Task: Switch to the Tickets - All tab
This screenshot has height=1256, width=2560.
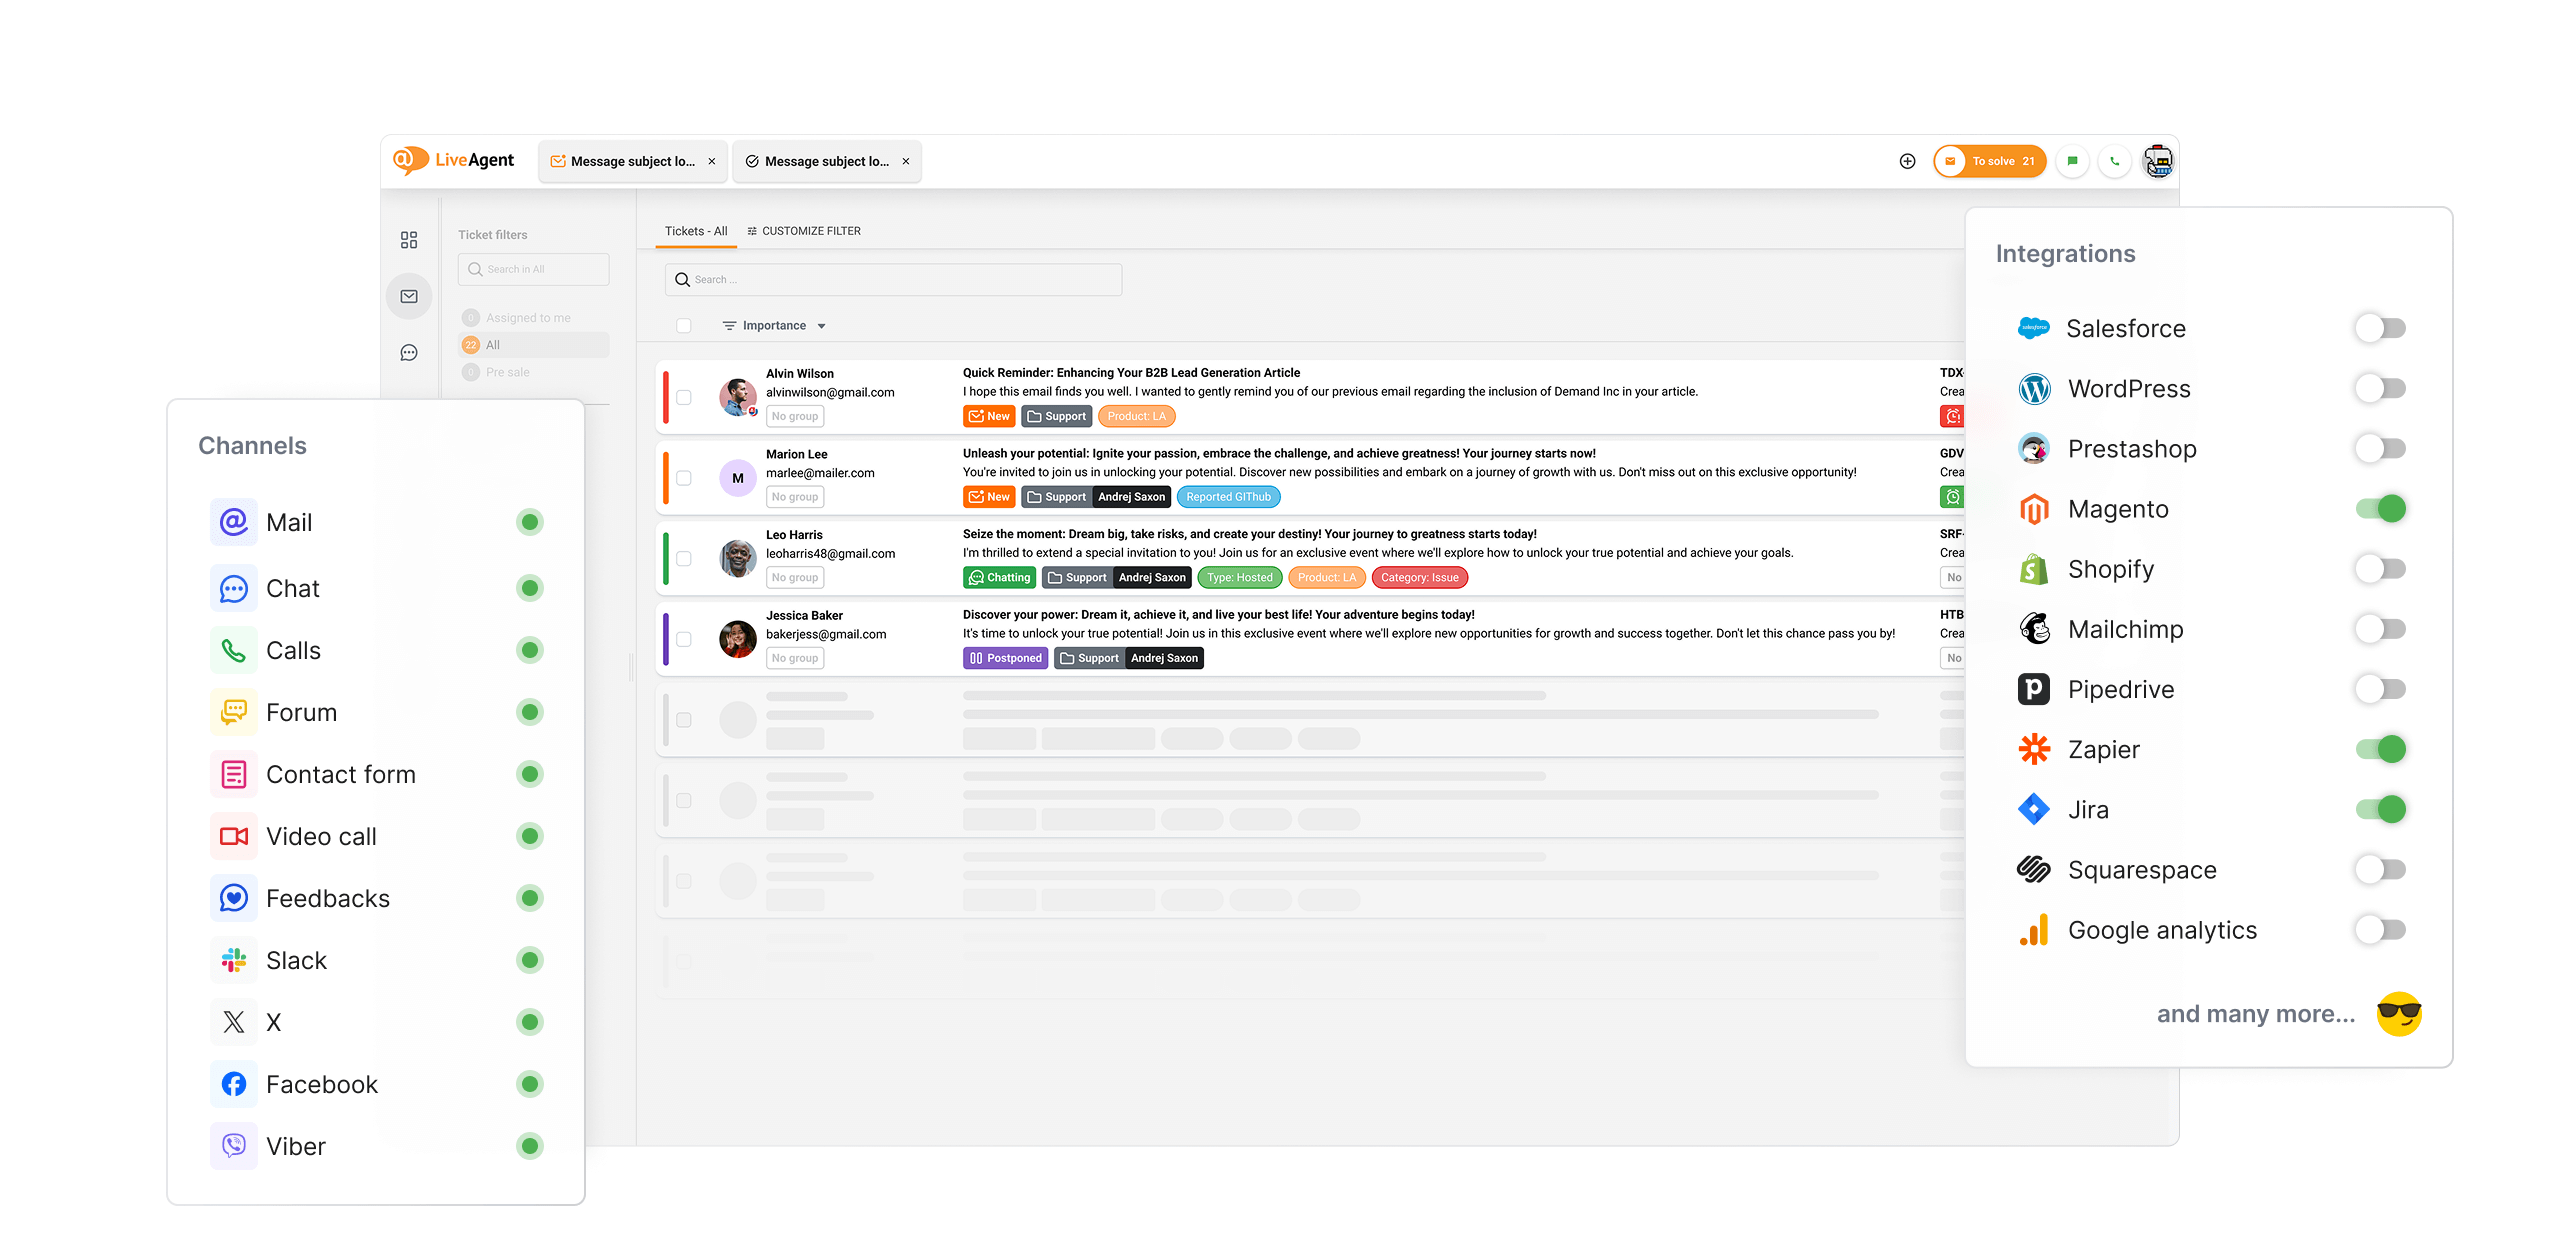Action: point(695,230)
